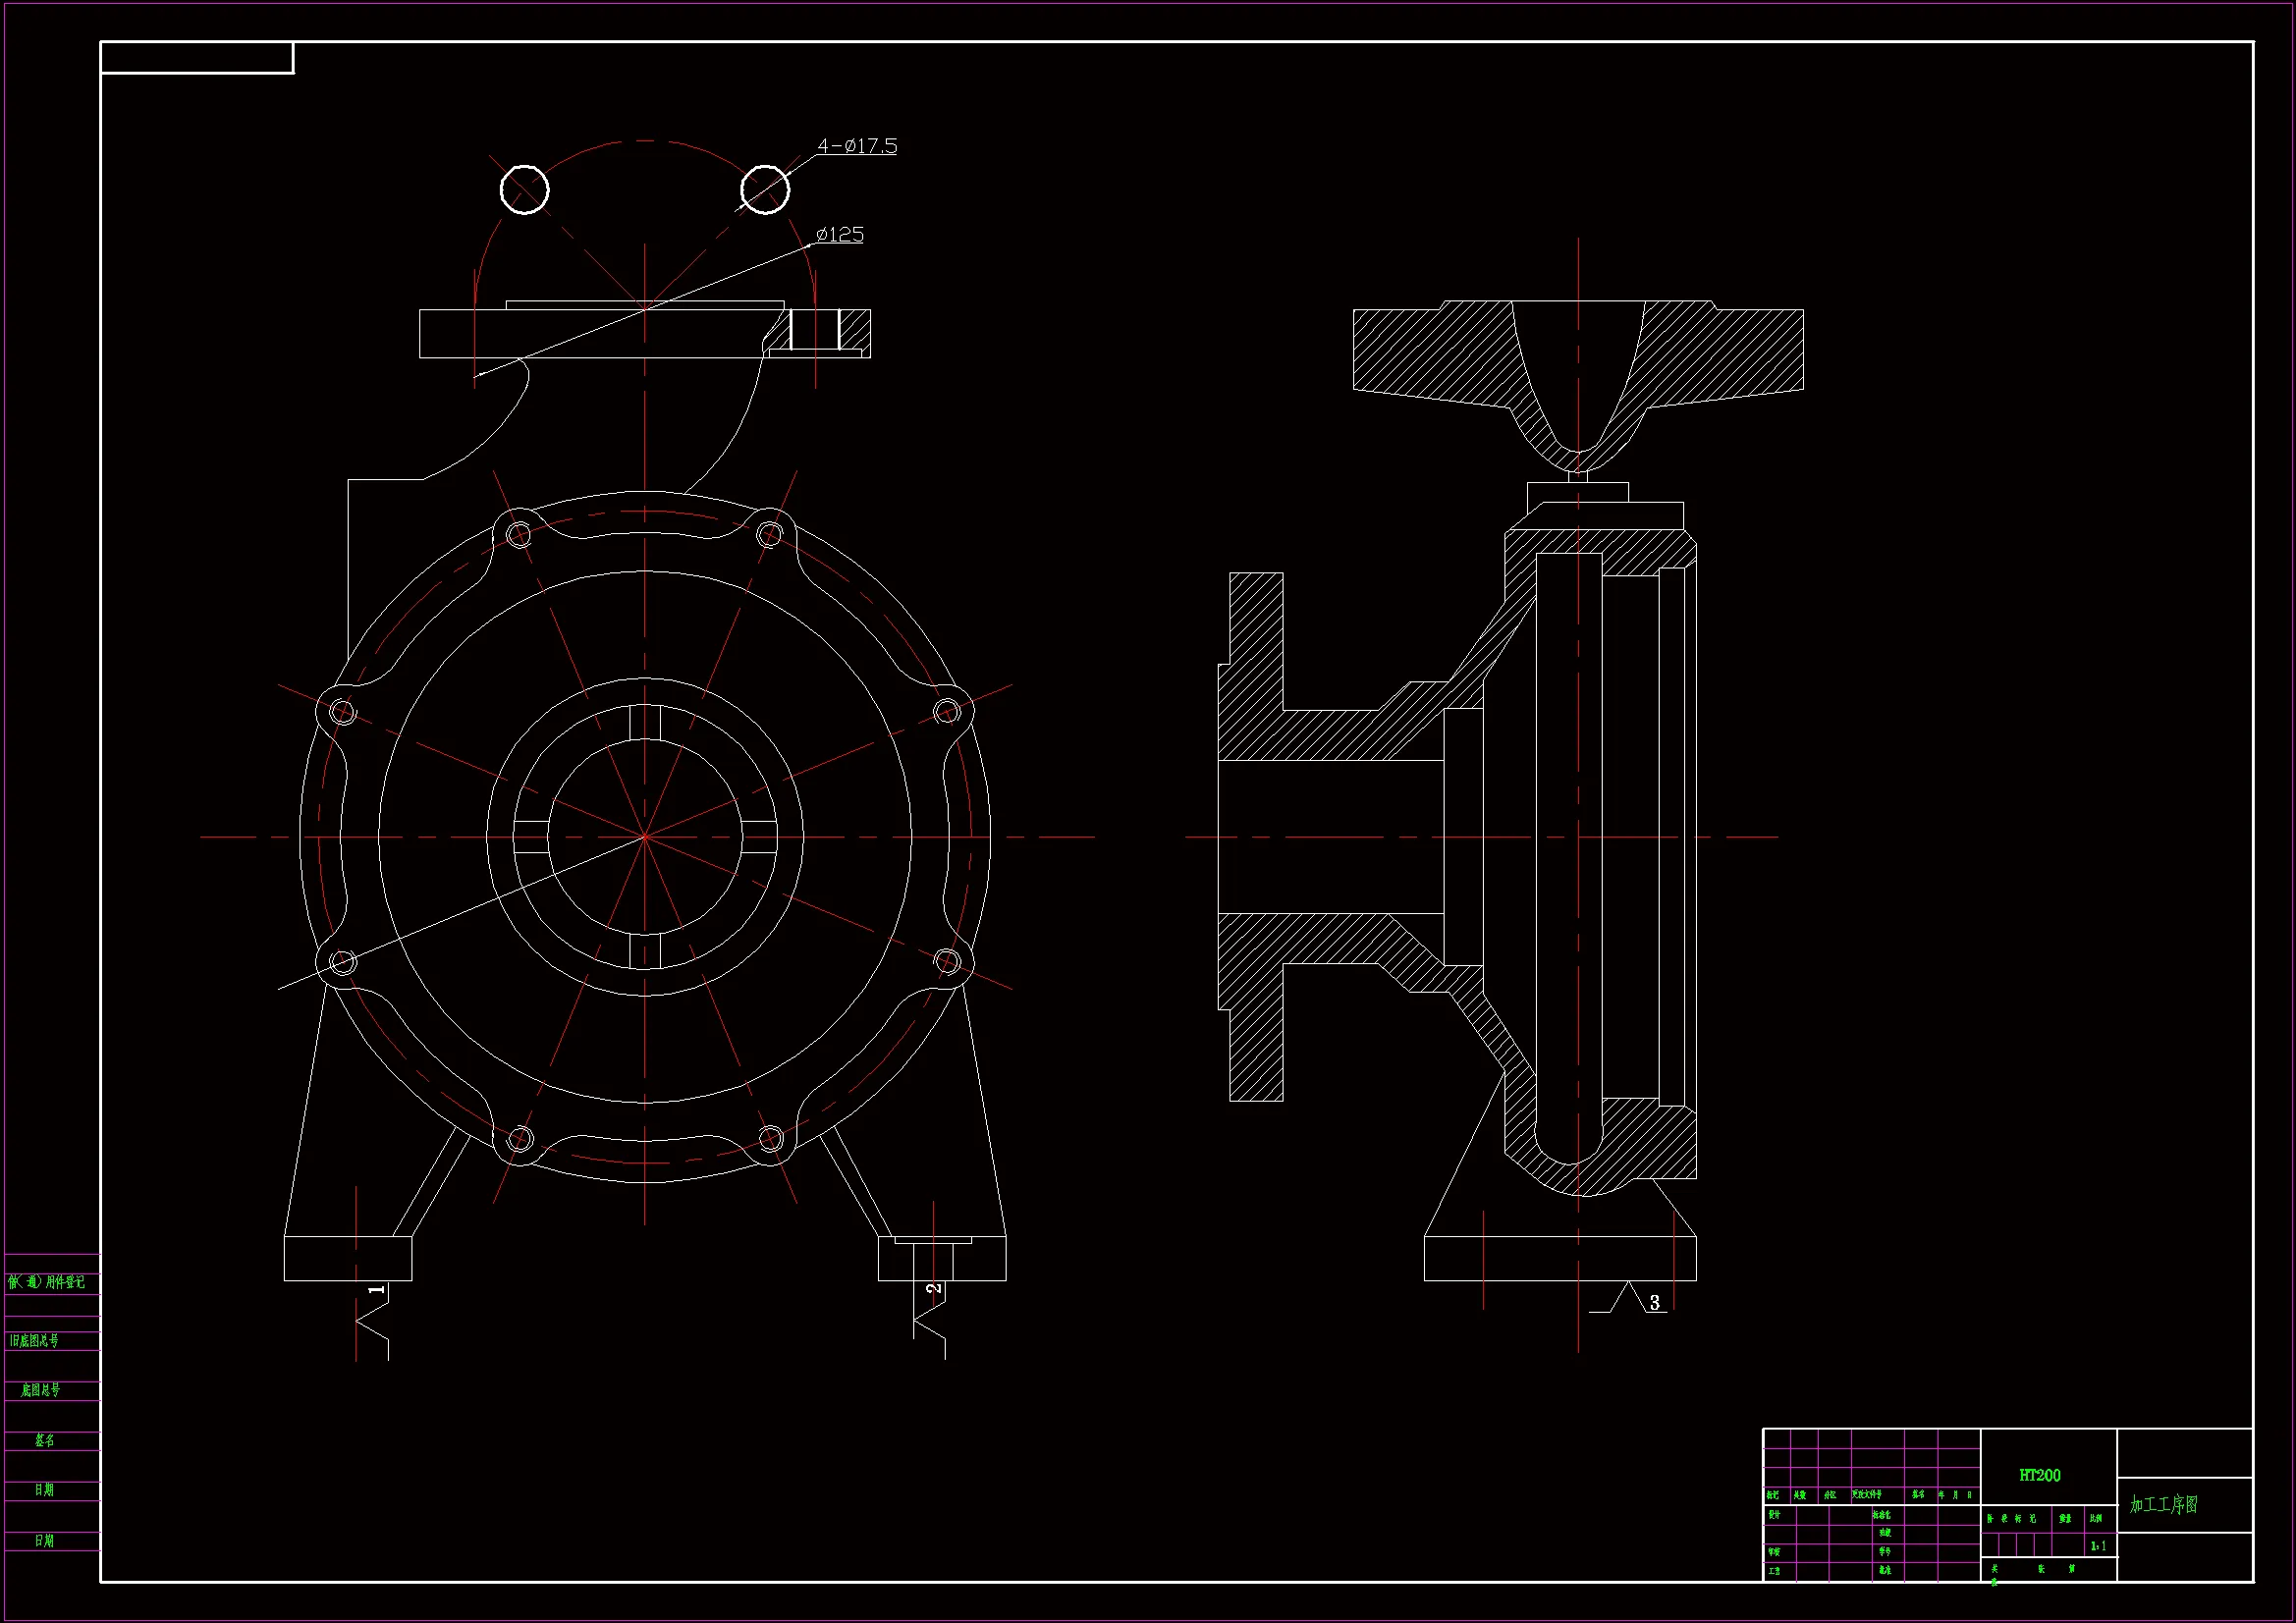The height and width of the screenshot is (1623, 2296).
Task: Click the 4-ø17.5 dimension label
Action: click(x=857, y=146)
